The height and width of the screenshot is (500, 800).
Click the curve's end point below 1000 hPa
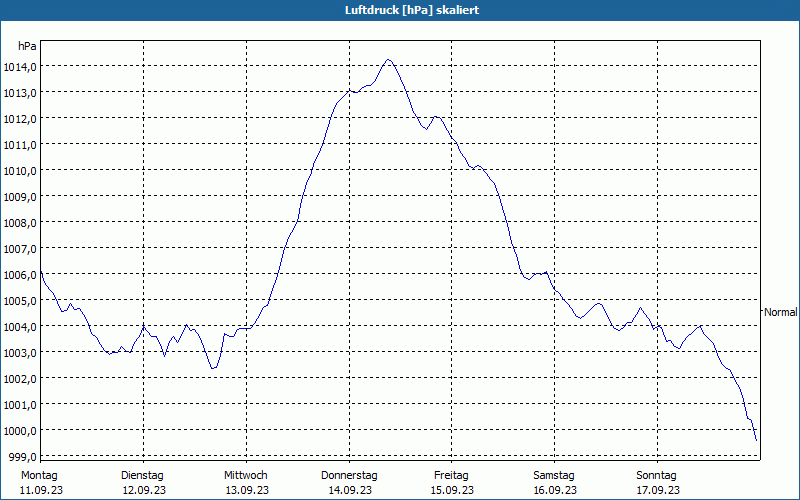click(x=756, y=440)
